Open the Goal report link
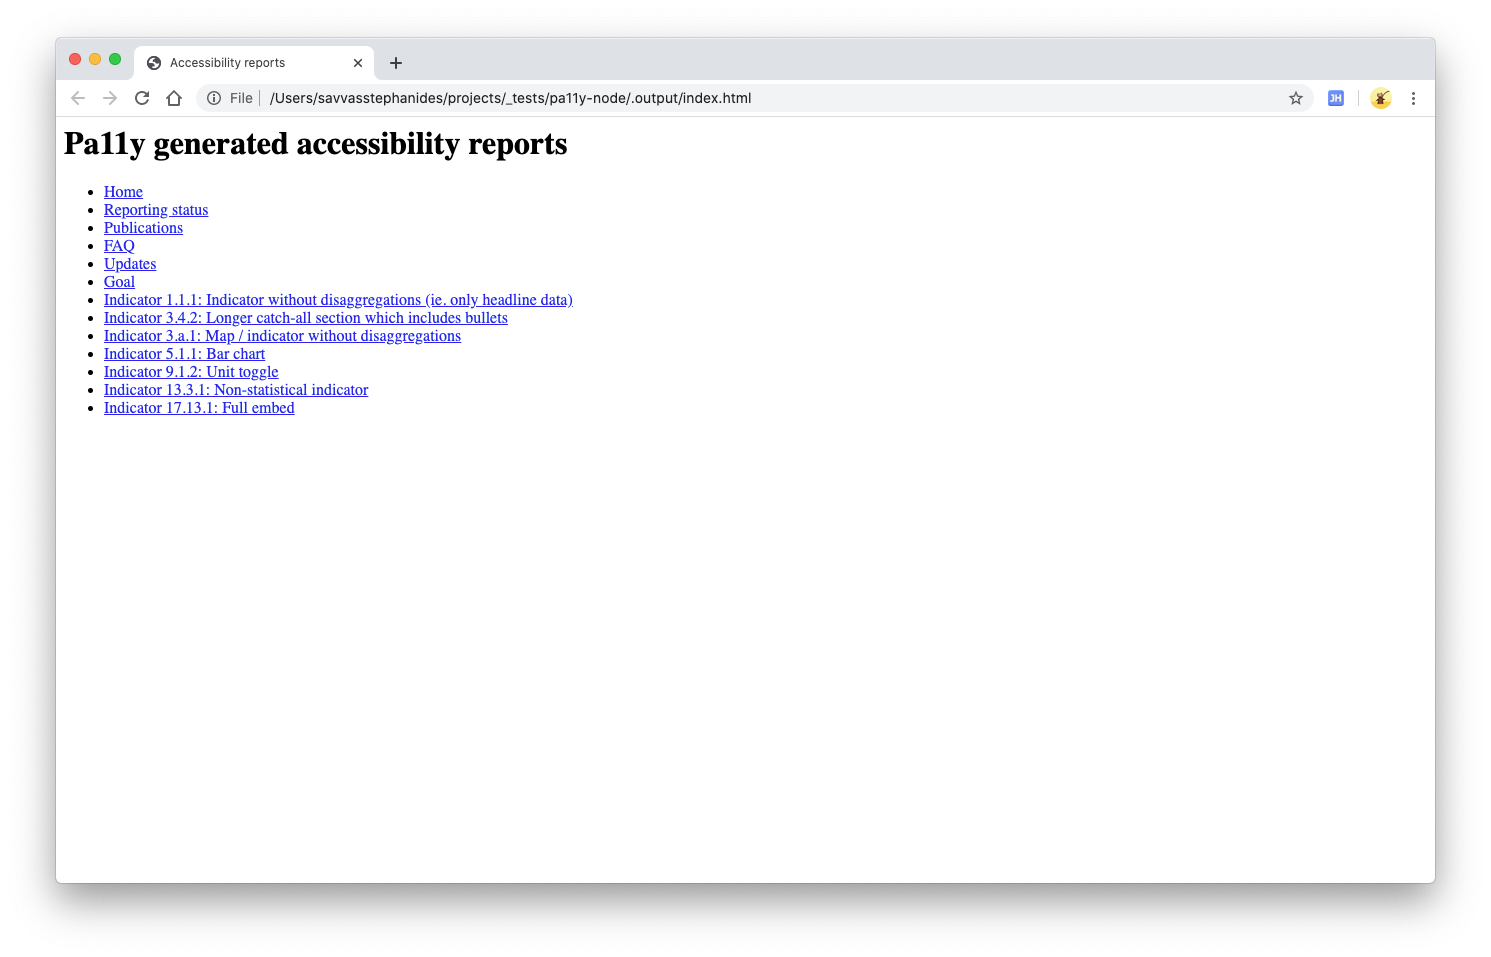 pyautogui.click(x=119, y=282)
